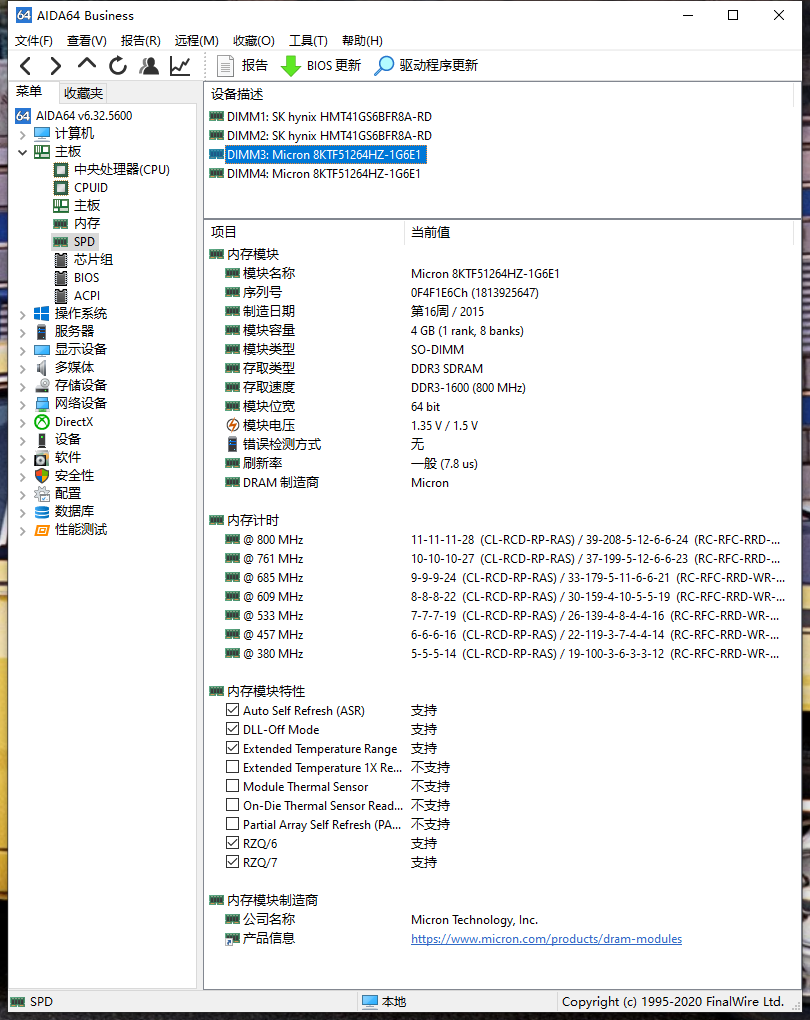Select CPUID in the tree

90,188
